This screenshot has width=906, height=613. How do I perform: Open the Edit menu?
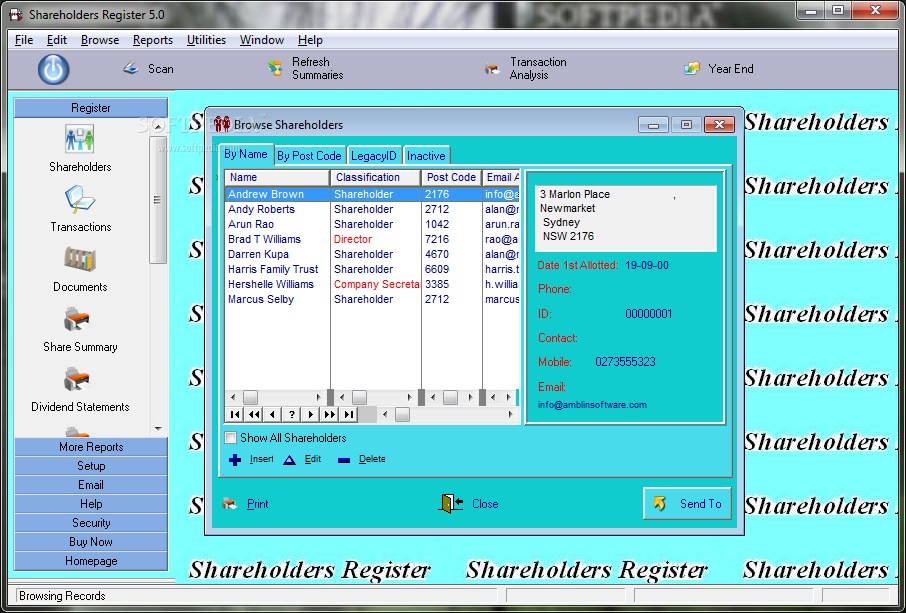point(57,40)
